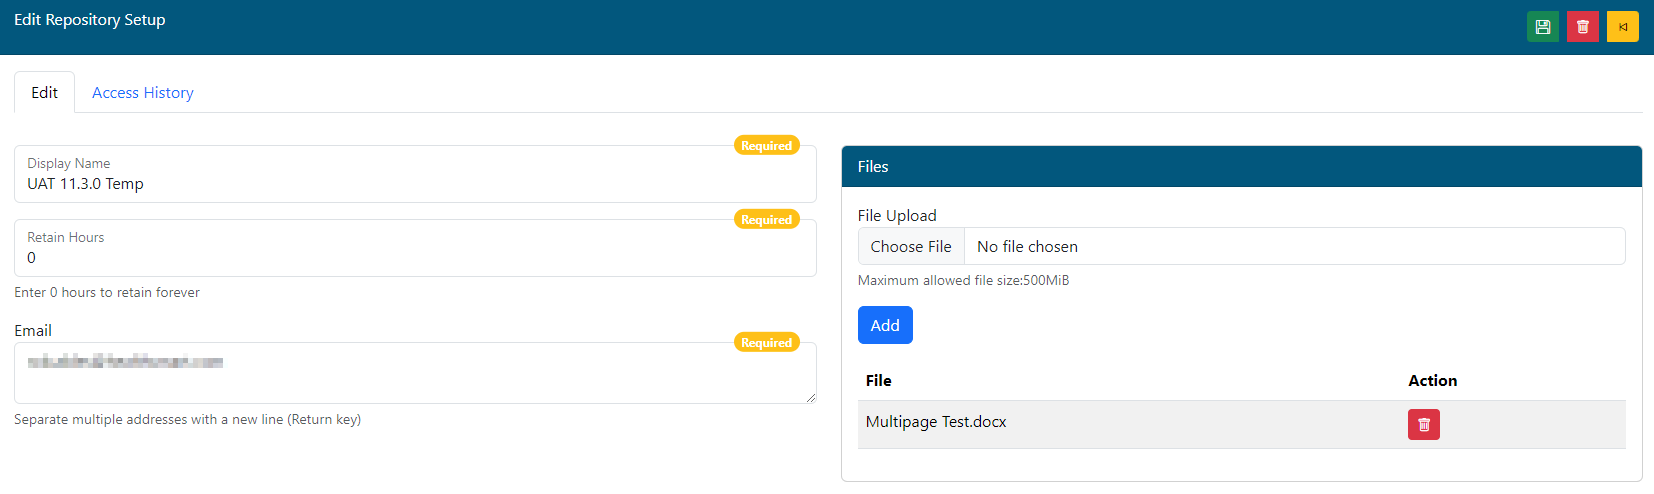
Task: Click the green save icon in header
Action: click(1542, 27)
